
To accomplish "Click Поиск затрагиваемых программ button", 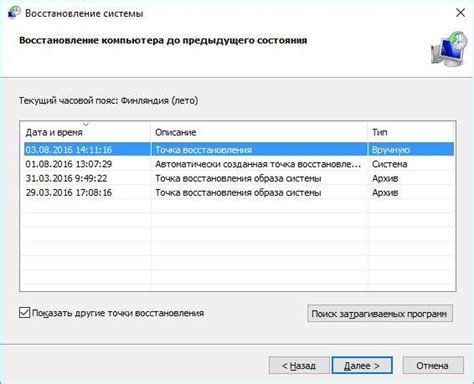I will (380, 313).
